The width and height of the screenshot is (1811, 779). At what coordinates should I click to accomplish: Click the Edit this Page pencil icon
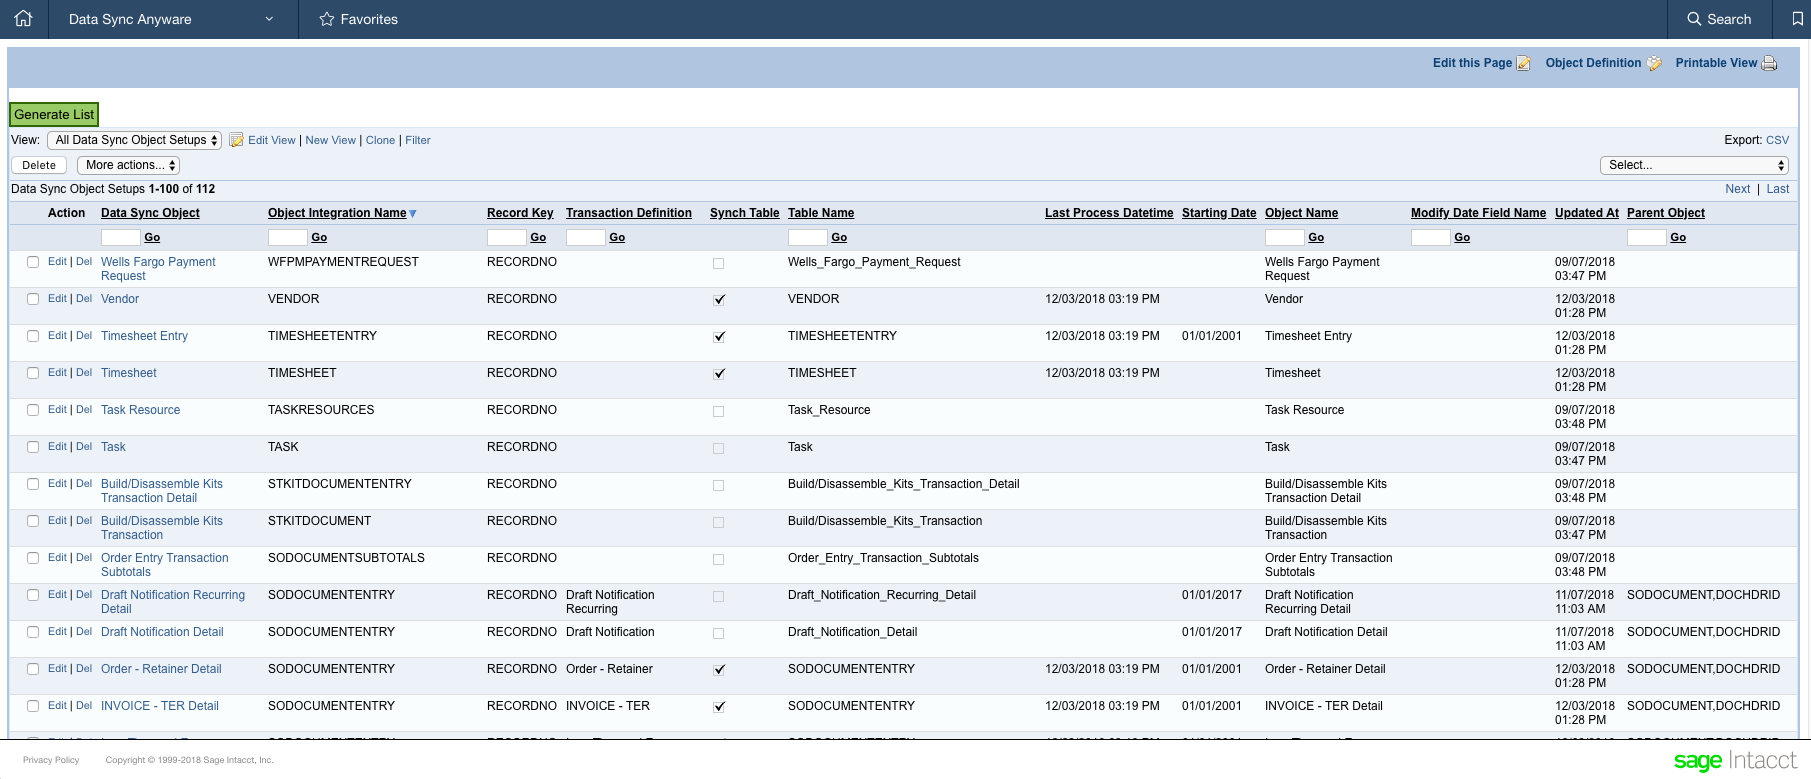[x=1523, y=63]
